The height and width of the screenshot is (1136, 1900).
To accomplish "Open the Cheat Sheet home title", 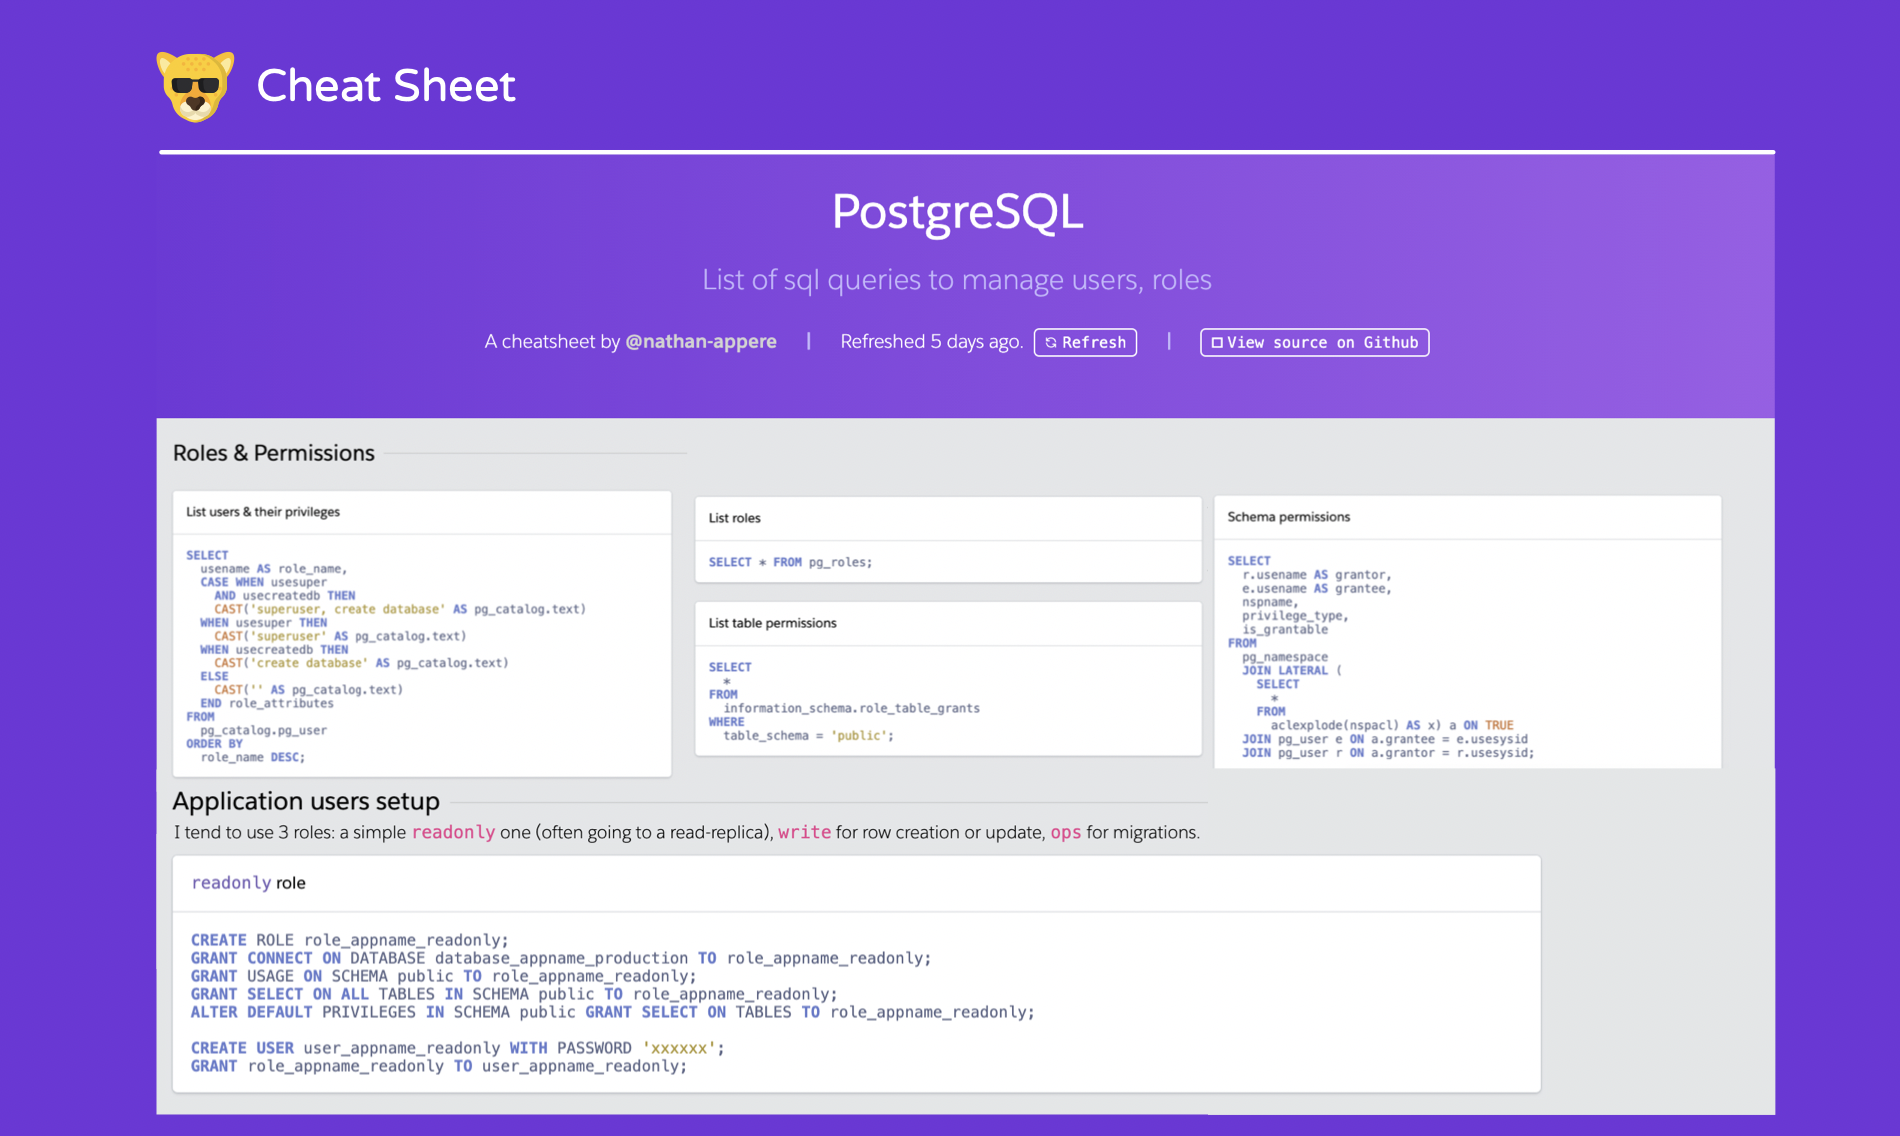I will [386, 86].
